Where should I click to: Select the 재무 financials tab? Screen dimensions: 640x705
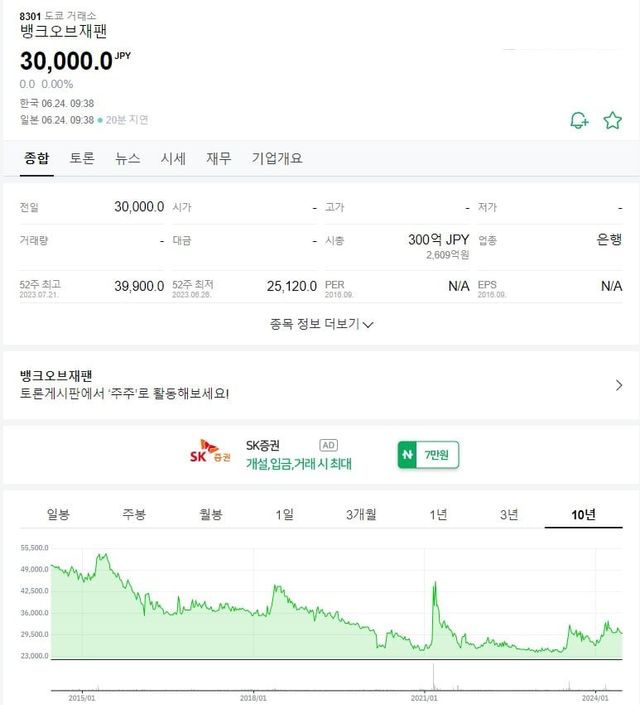click(x=219, y=158)
